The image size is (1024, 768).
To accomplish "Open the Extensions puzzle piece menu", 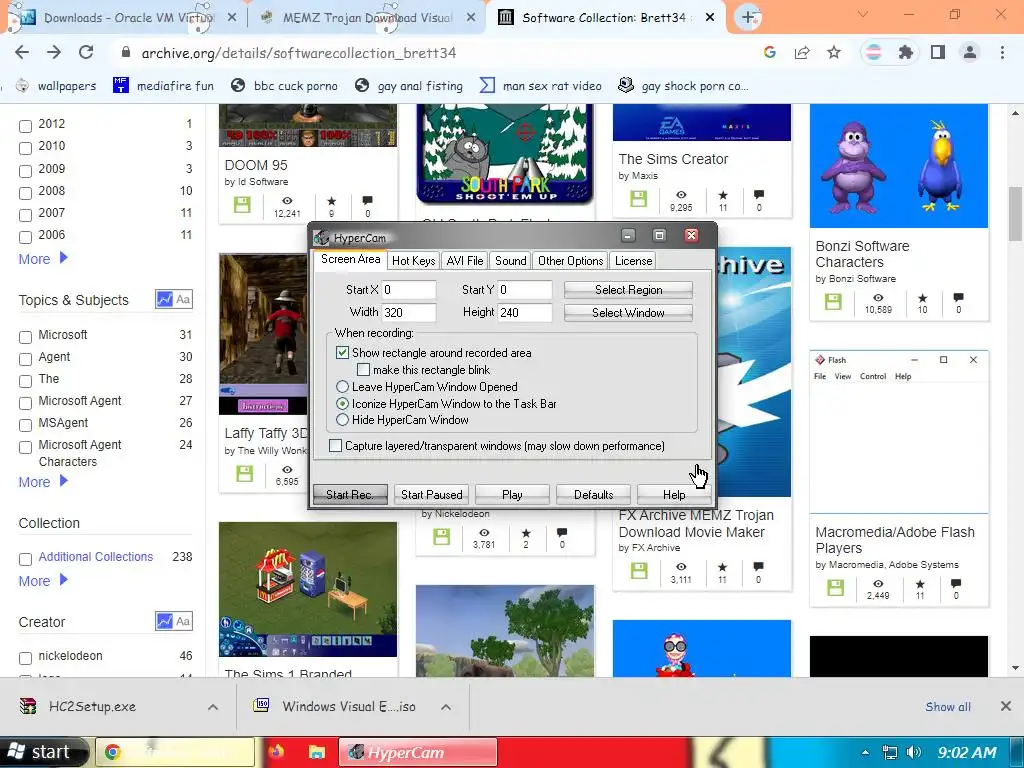I will tap(905, 53).
